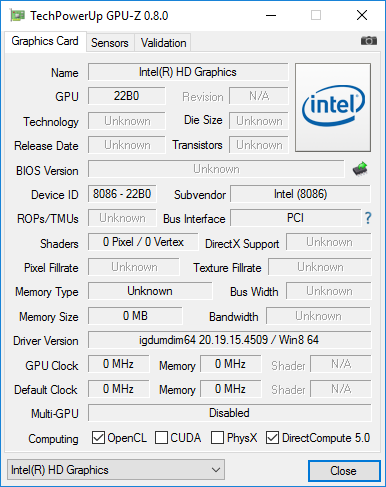Image resolution: width=386 pixels, height=487 pixels.
Task: Click the GPU field showing 22B0
Action: 127,96
